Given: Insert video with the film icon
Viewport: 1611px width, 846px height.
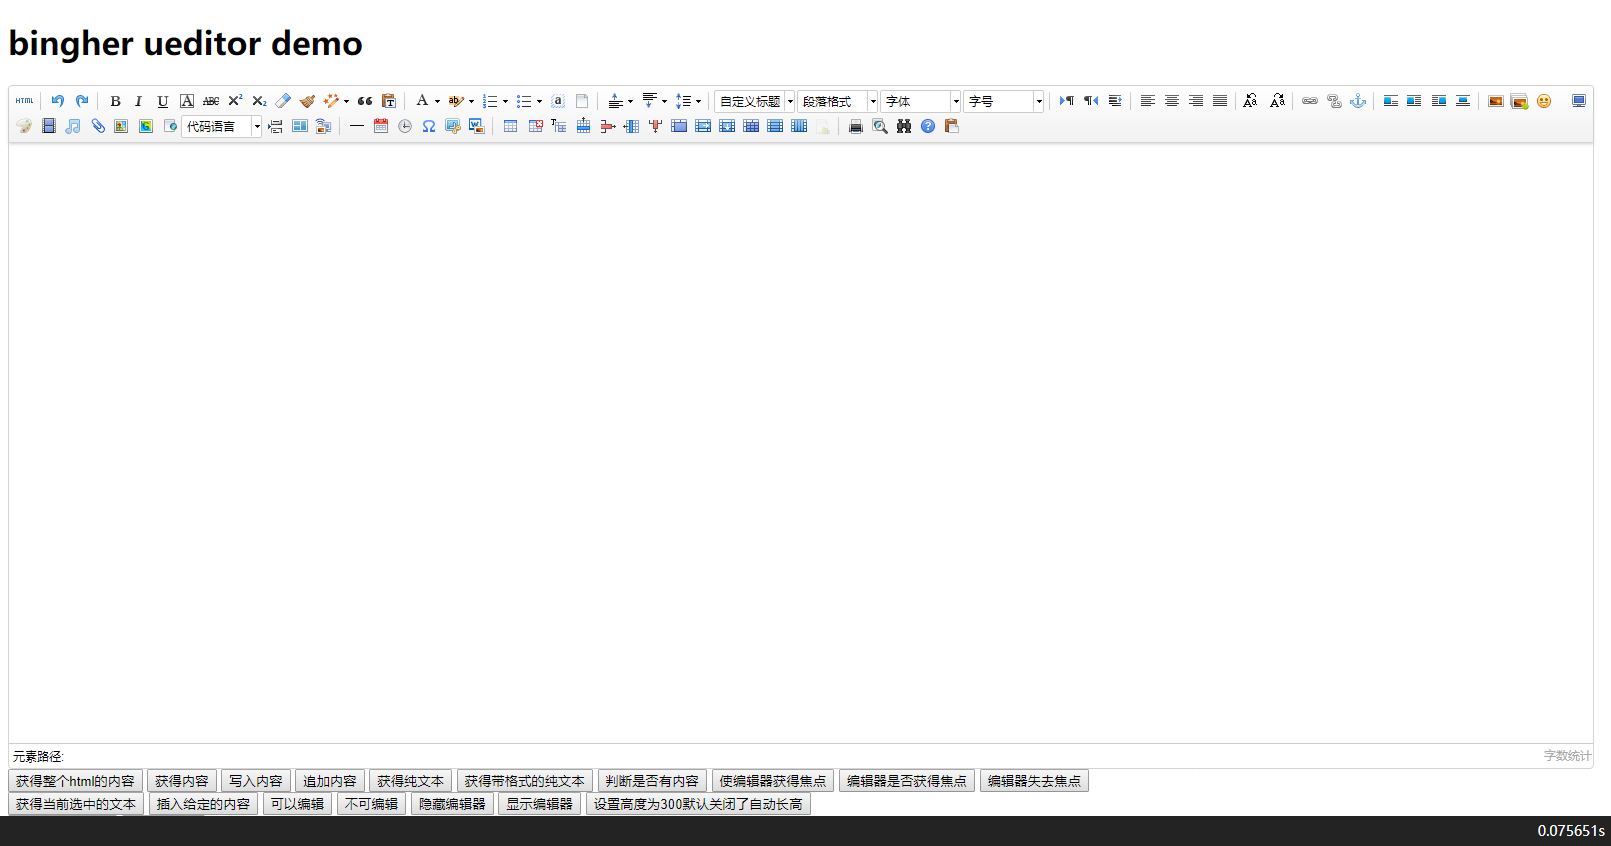Looking at the screenshot, I should [48, 126].
